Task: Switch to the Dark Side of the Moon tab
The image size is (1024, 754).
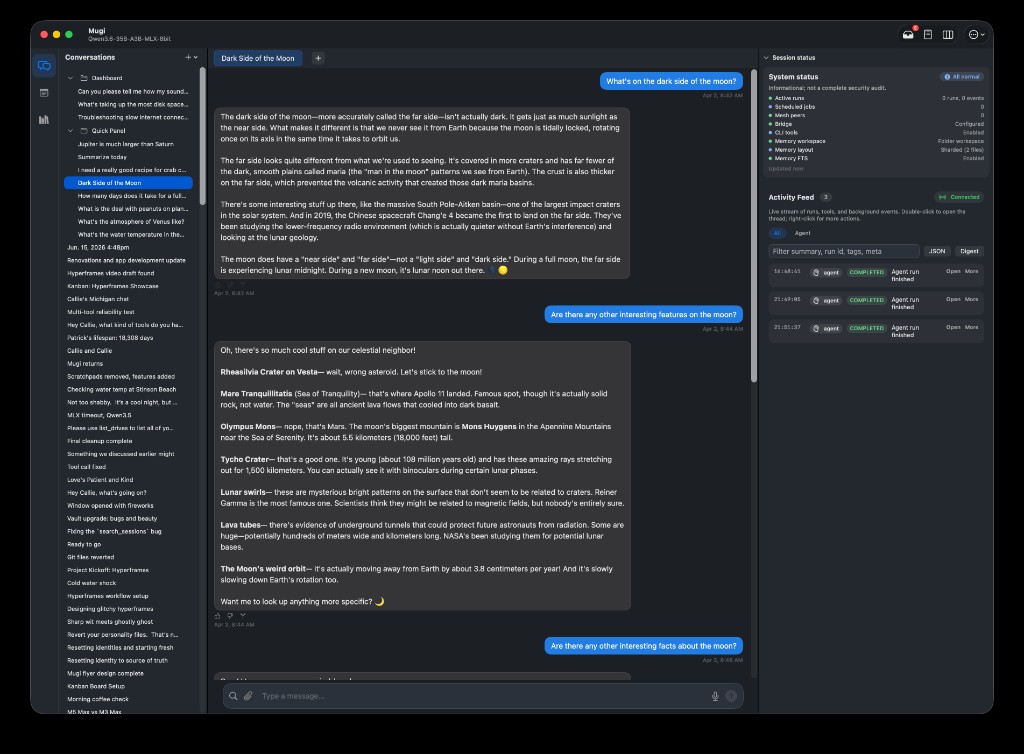Action: [258, 58]
